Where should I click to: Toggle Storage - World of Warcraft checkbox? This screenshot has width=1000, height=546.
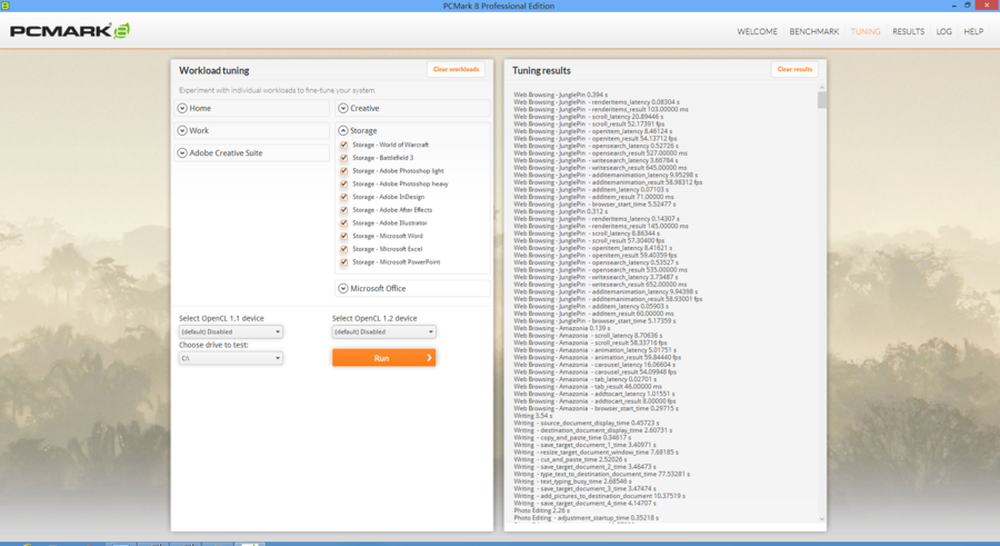coord(344,145)
